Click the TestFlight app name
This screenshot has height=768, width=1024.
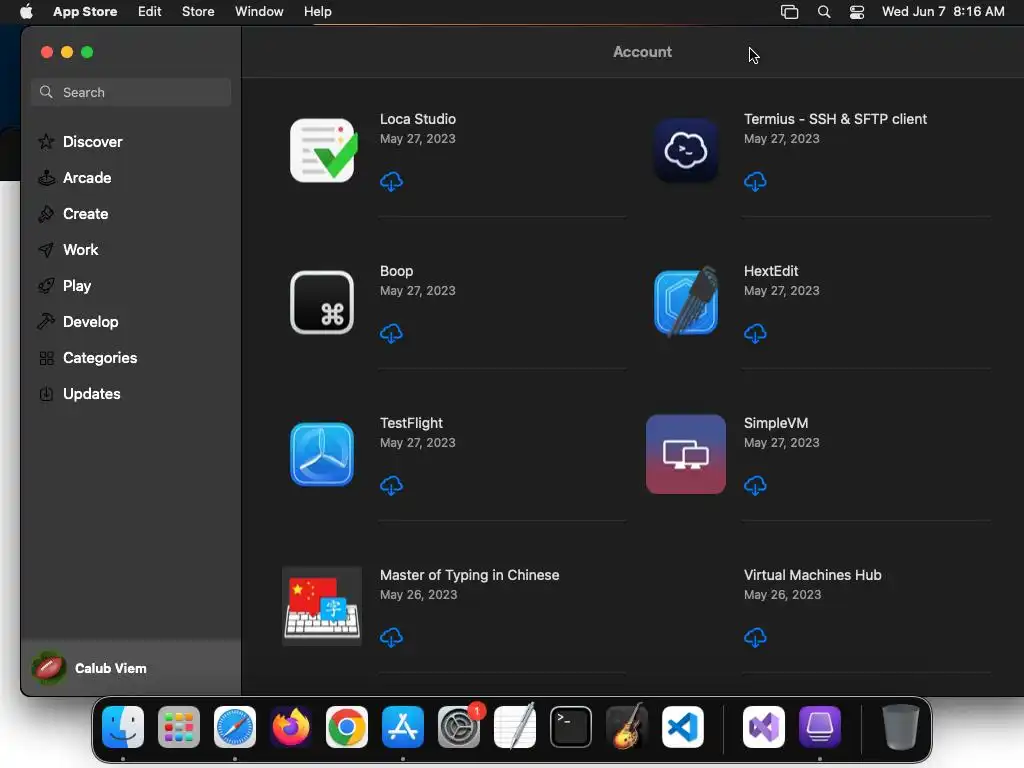pyautogui.click(x=411, y=423)
